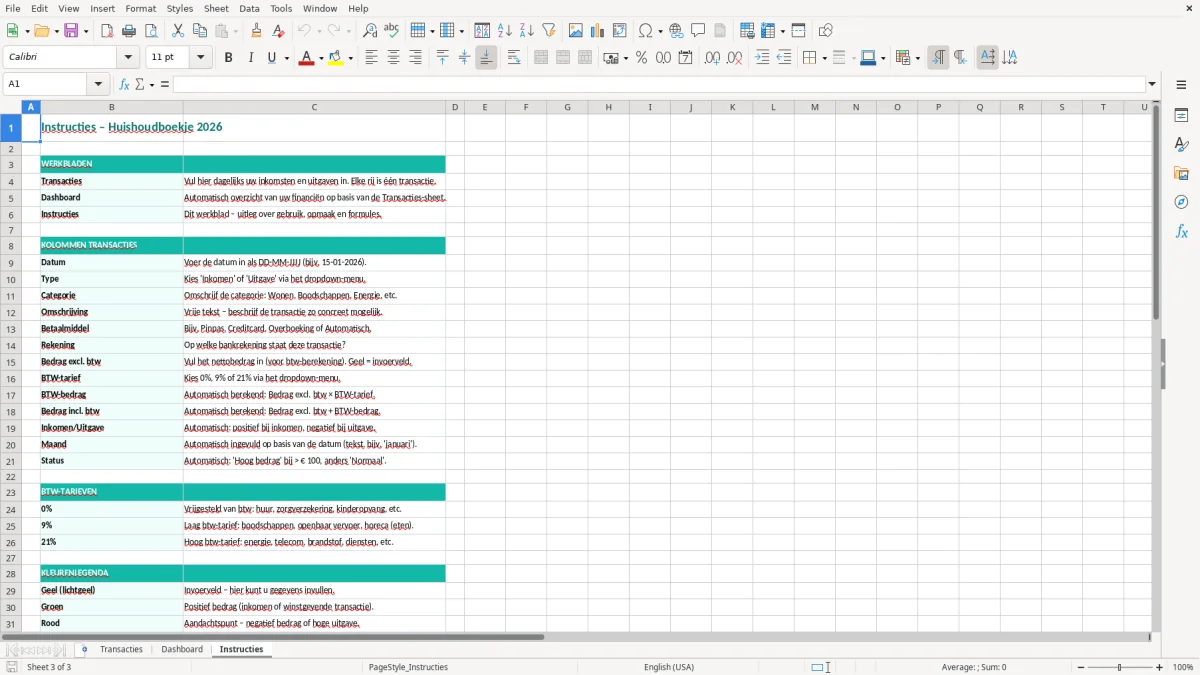The image size is (1200, 675).
Task: Insert a pivot table
Action: (x=620, y=31)
